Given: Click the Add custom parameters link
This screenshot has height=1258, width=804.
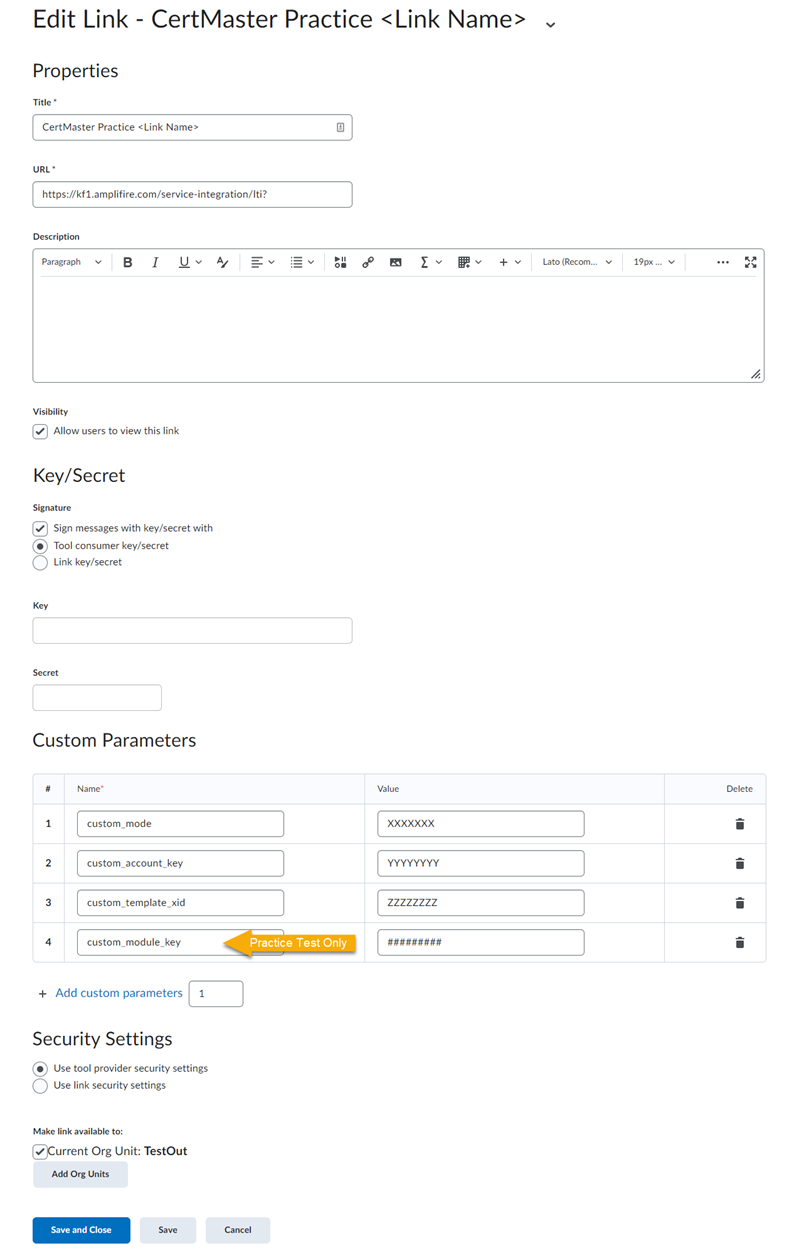Looking at the screenshot, I should [118, 993].
